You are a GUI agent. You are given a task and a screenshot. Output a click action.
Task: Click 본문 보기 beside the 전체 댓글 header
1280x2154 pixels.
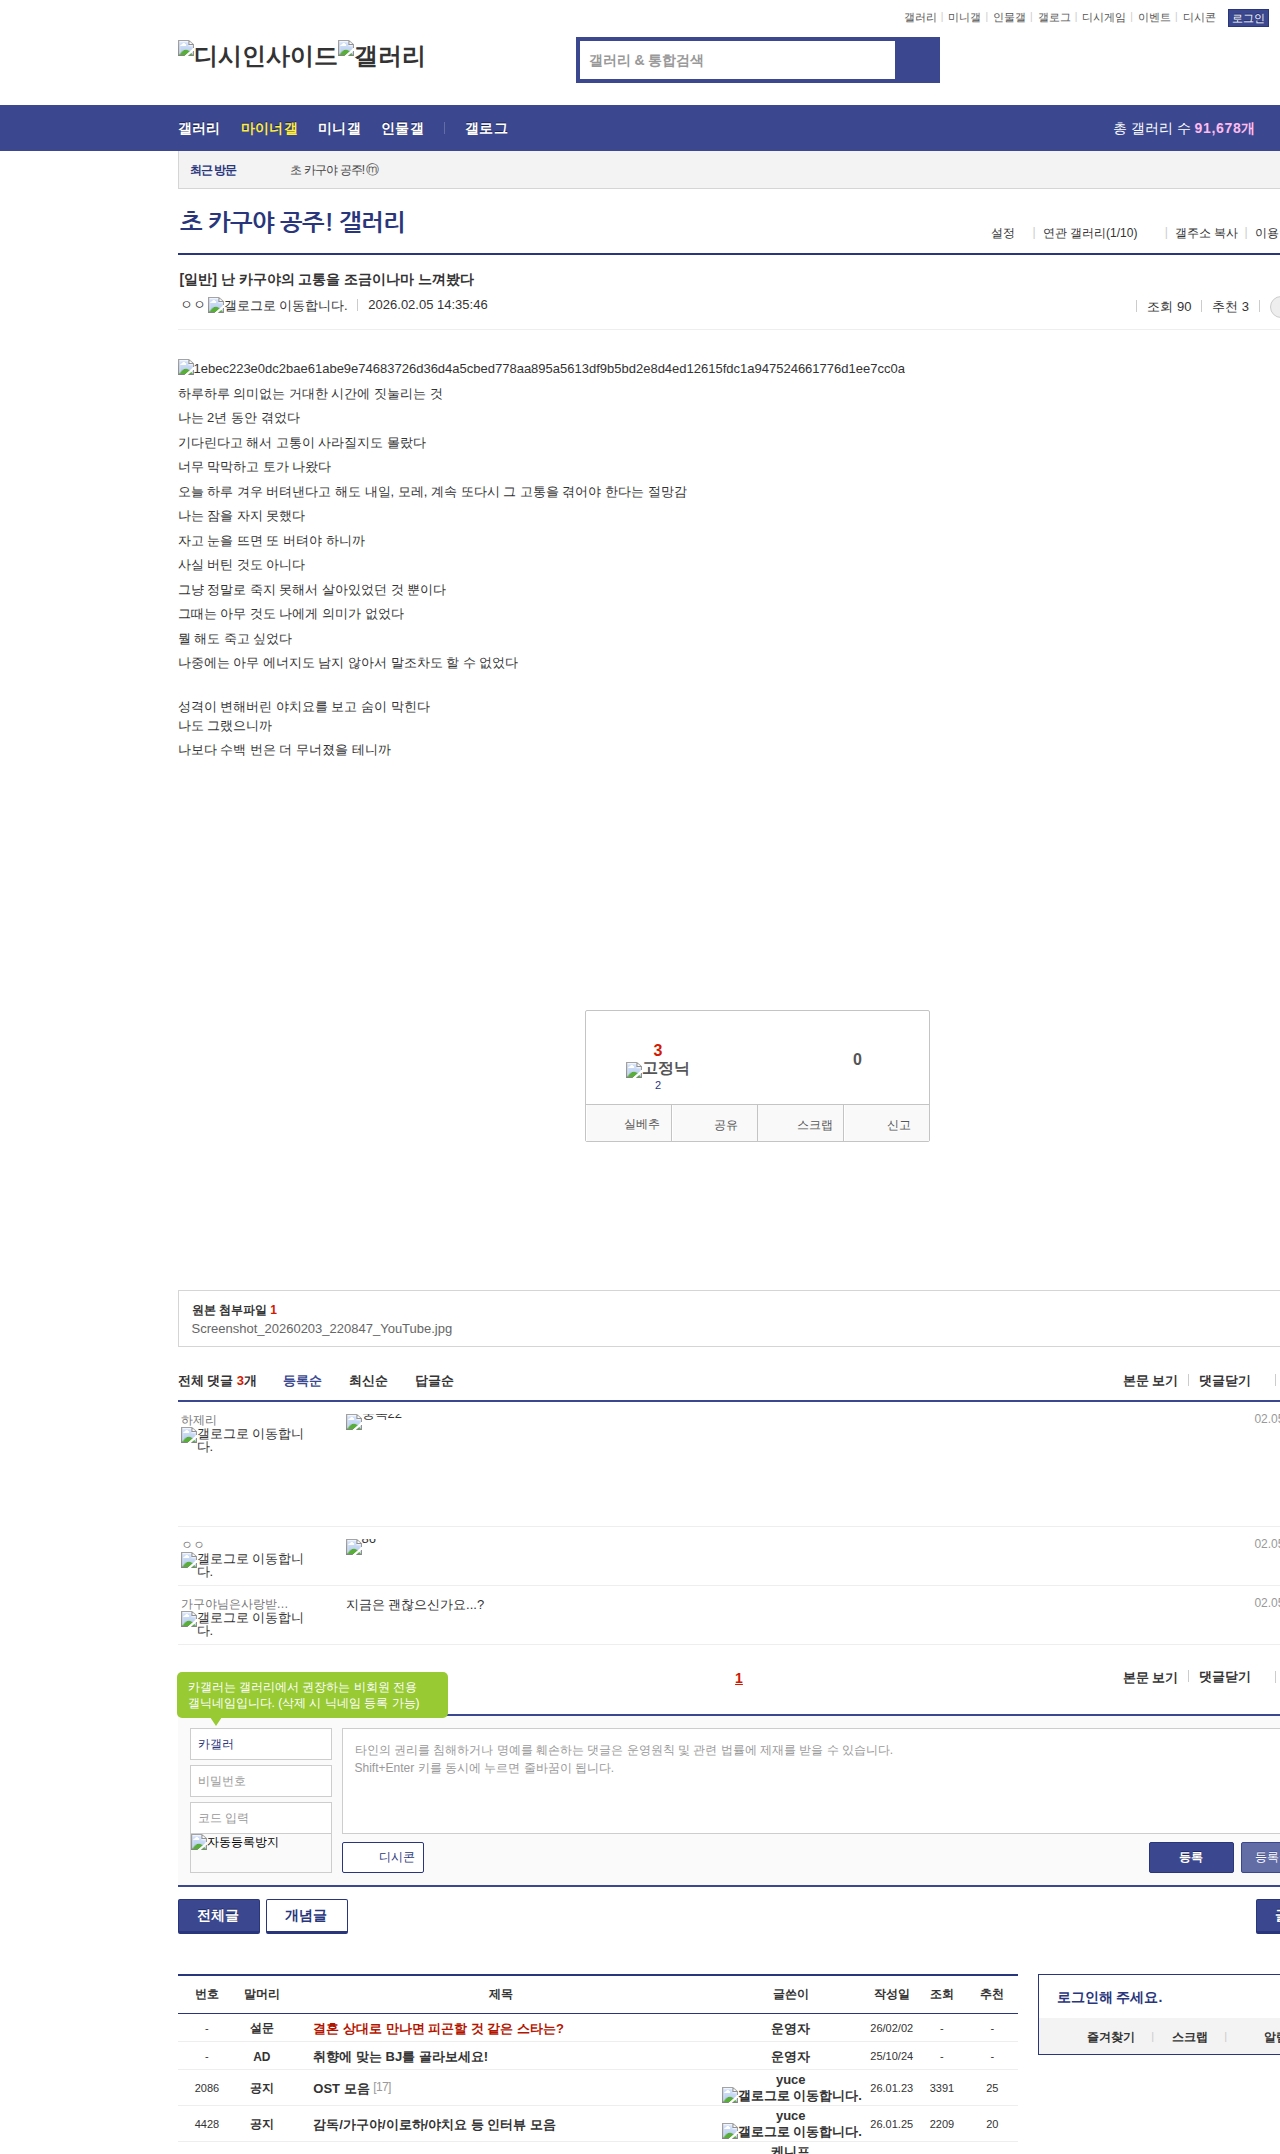(1150, 1381)
